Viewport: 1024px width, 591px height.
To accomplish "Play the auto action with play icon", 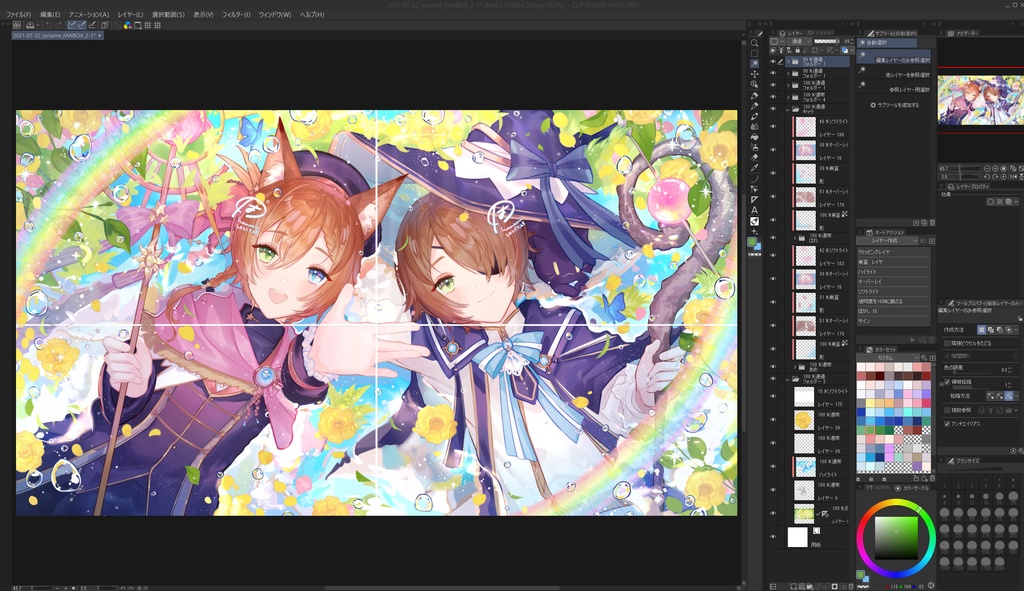I will (x=913, y=340).
